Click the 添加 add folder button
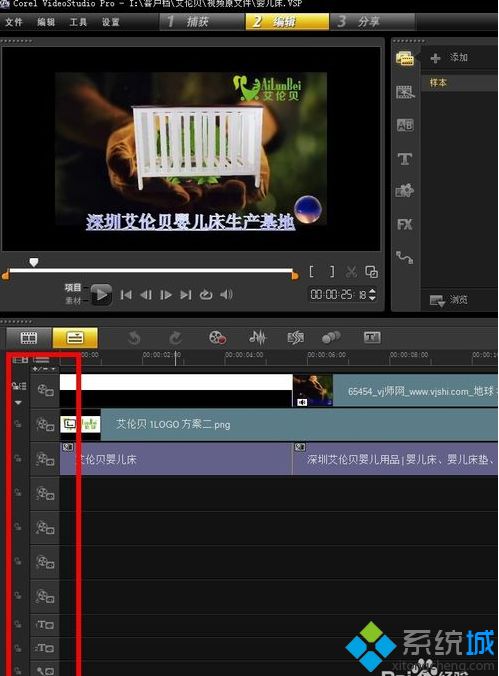Image resolution: width=499 pixels, height=676 pixels. (x=449, y=57)
